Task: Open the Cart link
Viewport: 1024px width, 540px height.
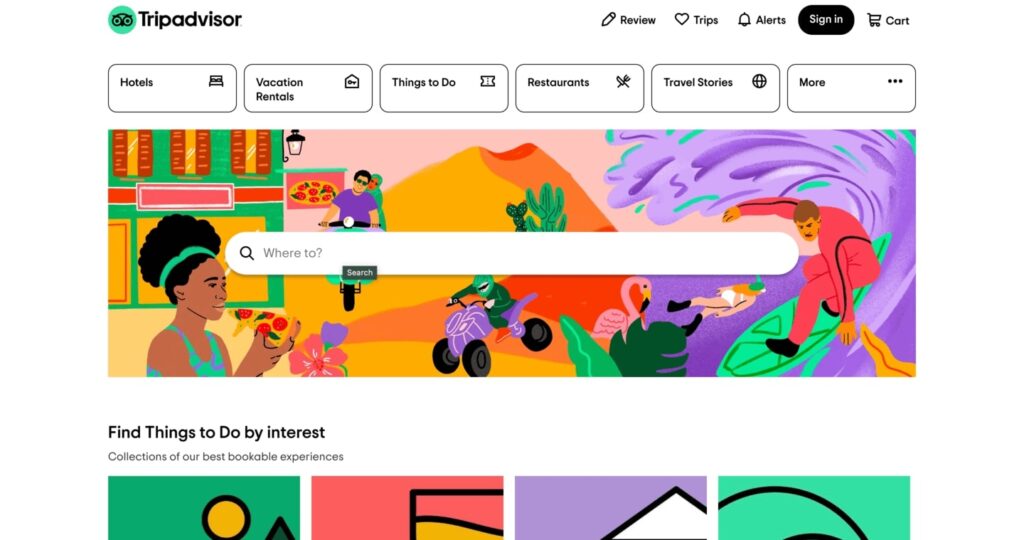Action: point(888,20)
